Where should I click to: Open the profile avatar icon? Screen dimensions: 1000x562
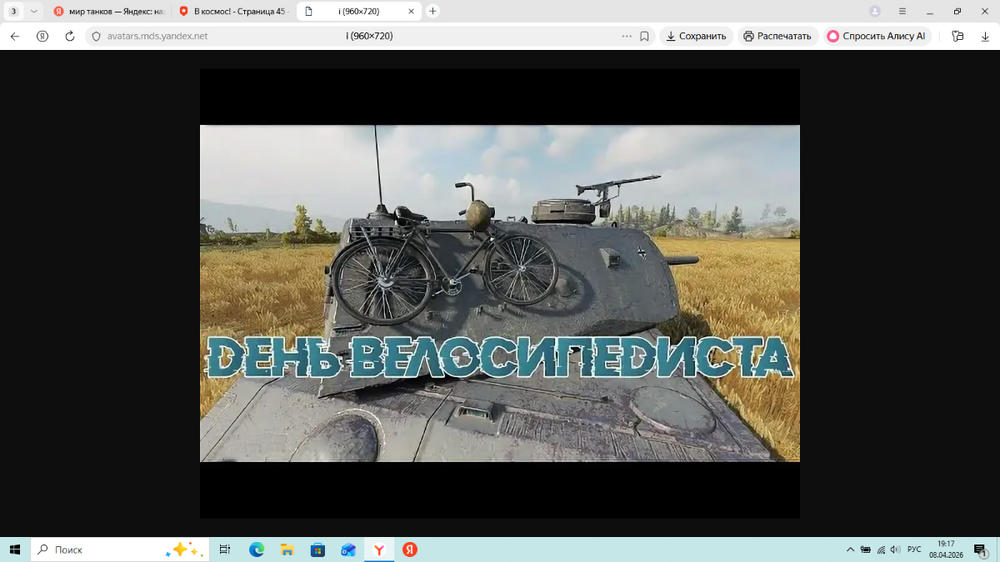[875, 11]
